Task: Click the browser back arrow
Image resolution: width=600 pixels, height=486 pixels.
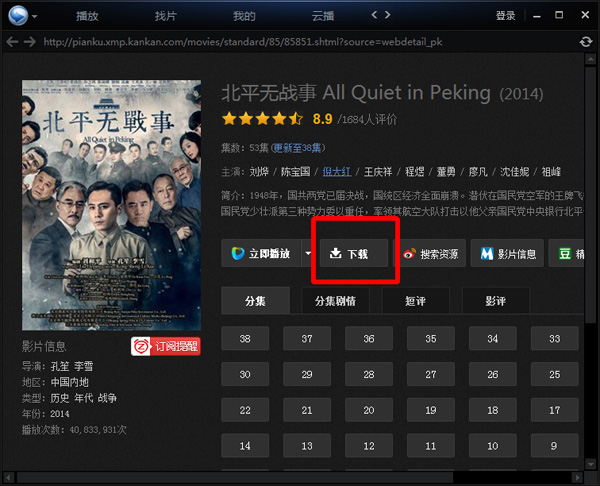Action: pyautogui.click(x=12, y=41)
